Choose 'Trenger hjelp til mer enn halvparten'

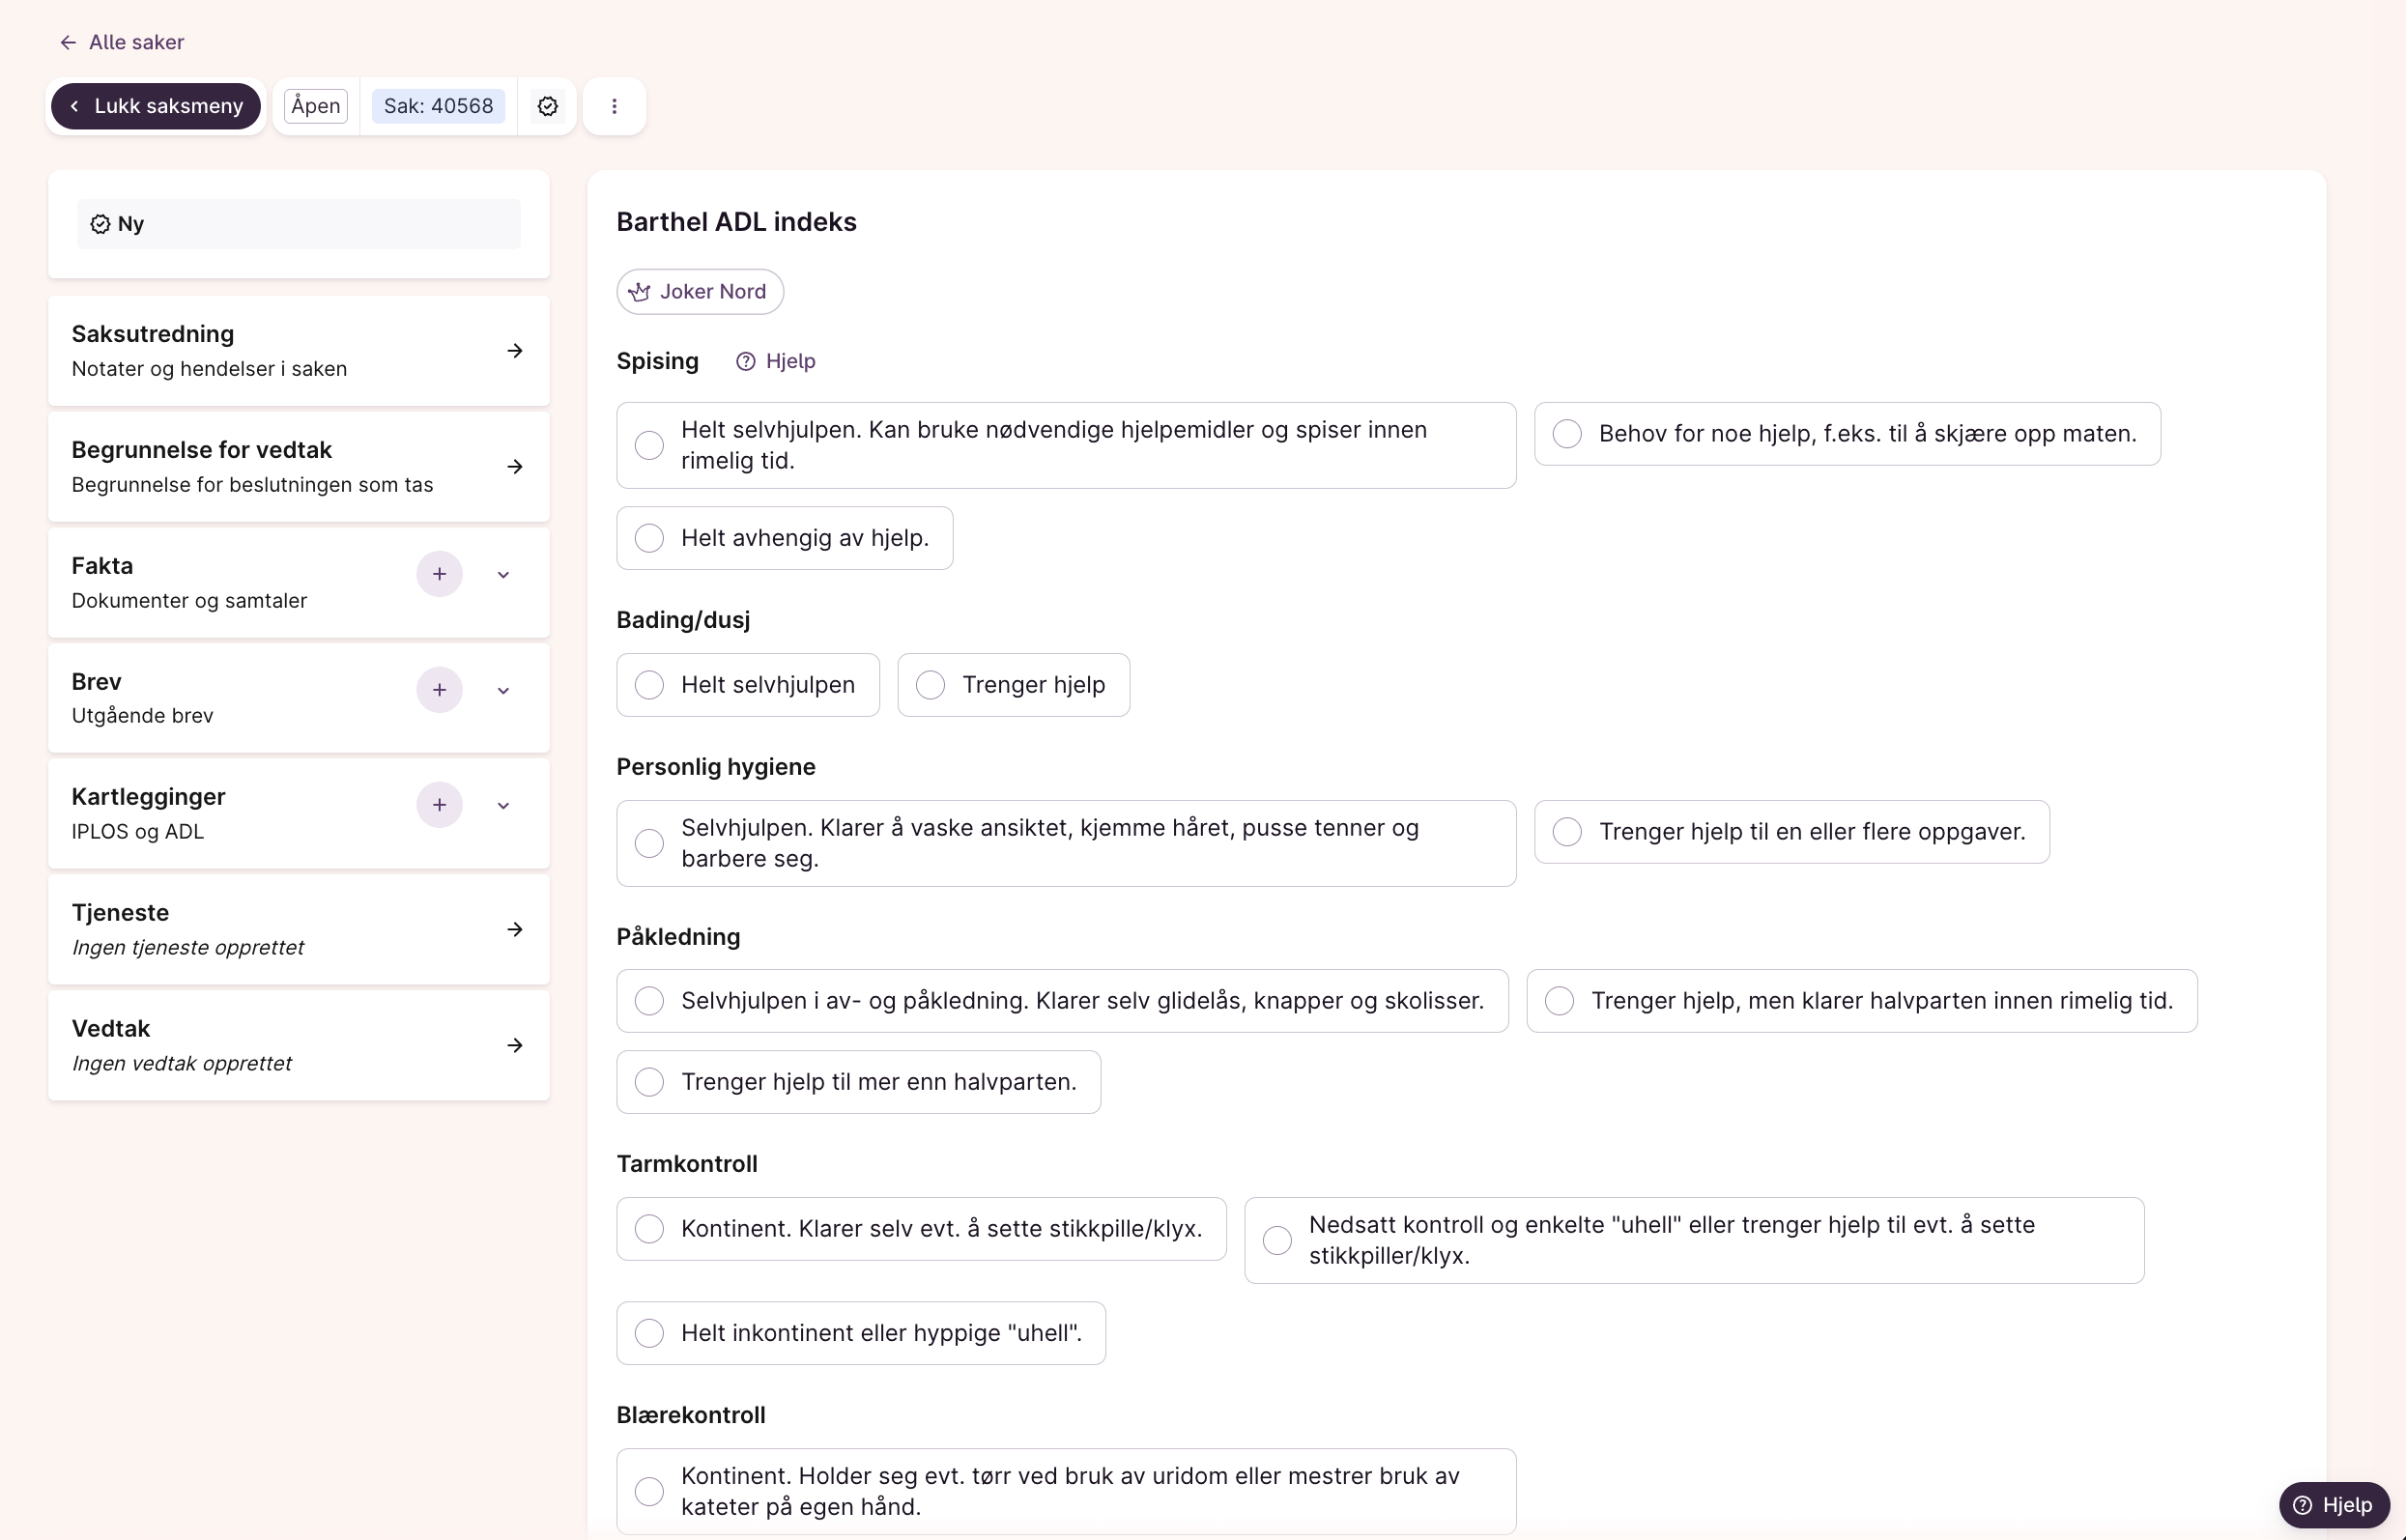click(x=650, y=1082)
